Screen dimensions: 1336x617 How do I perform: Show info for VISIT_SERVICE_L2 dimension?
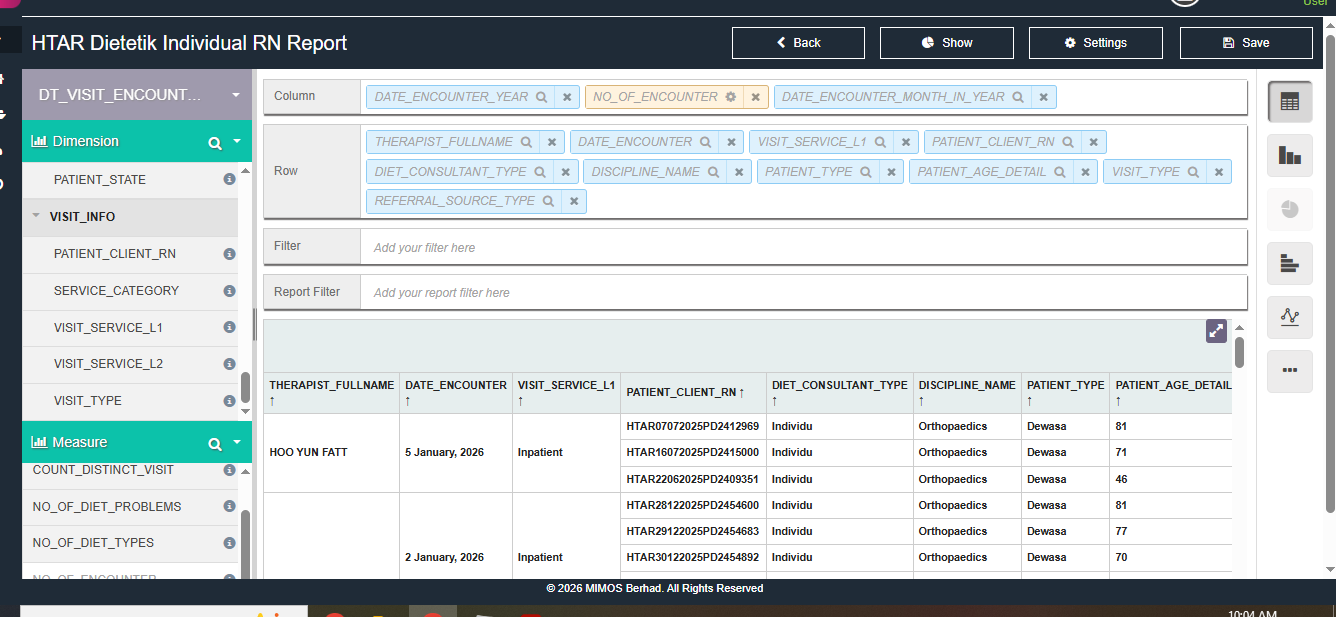coord(229,364)
